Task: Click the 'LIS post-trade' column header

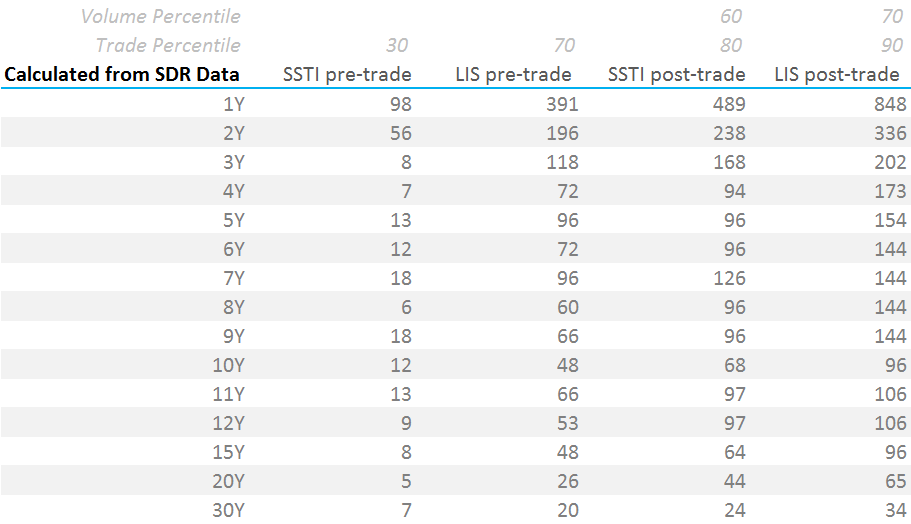Action: 837,74
